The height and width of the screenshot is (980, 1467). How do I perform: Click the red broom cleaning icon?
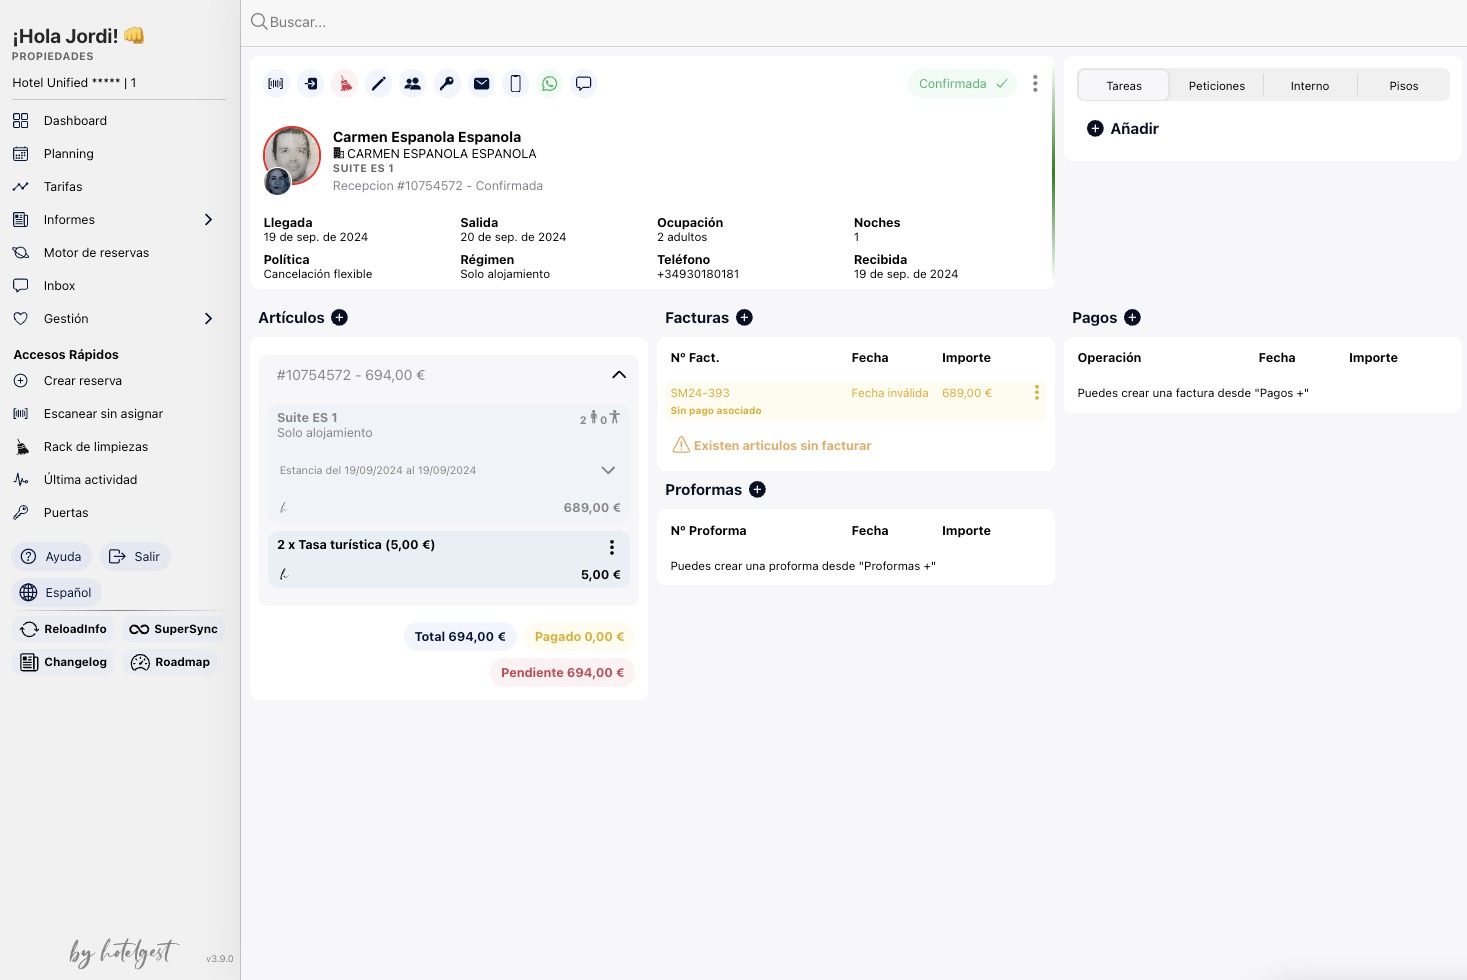point(345,84)
